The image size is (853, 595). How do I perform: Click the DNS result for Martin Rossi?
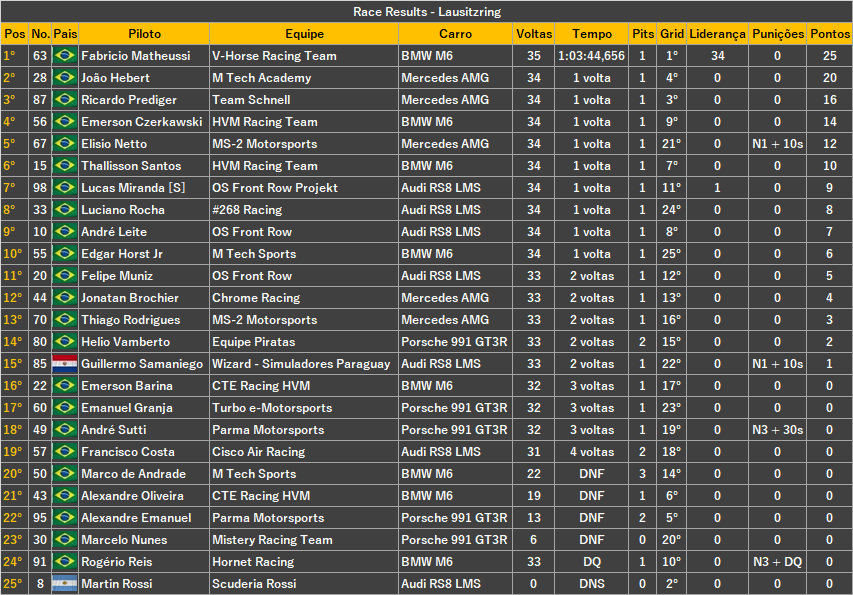pos(591,584)
